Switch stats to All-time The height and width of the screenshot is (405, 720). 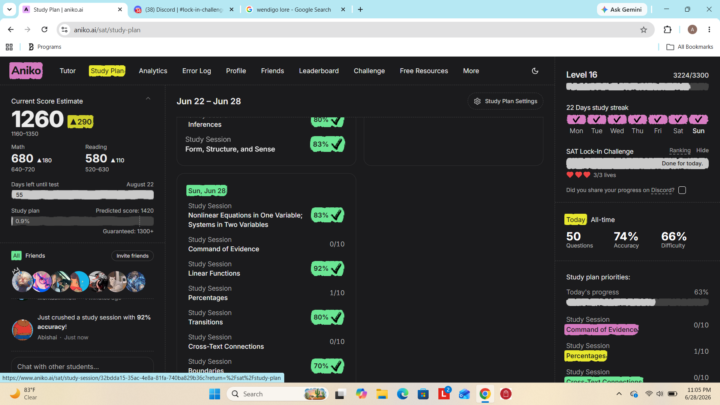602,219
